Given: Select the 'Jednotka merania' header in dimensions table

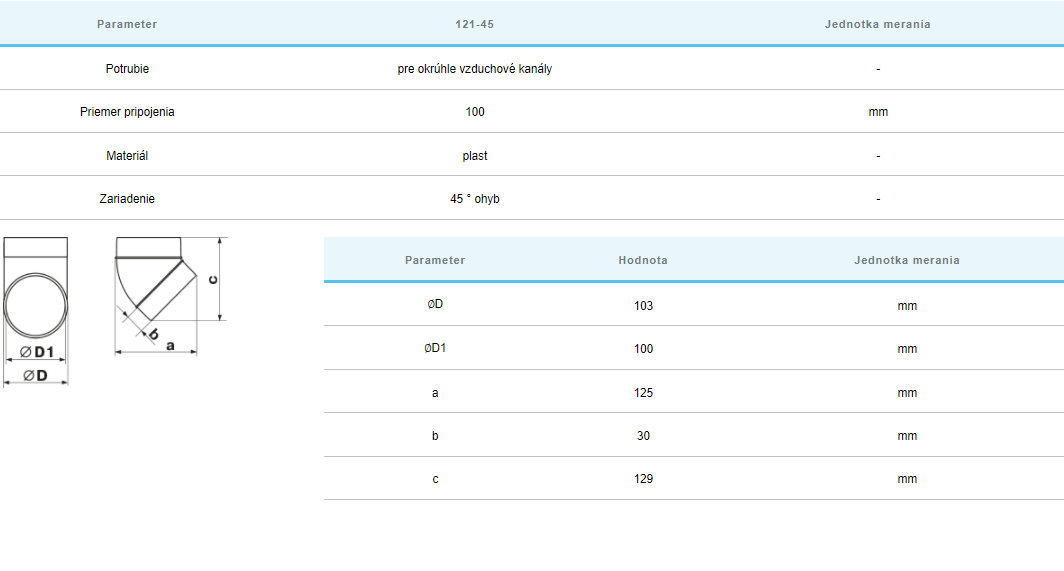Looking at the screenshot, I should pyautogui.click(x=907, y=260).
